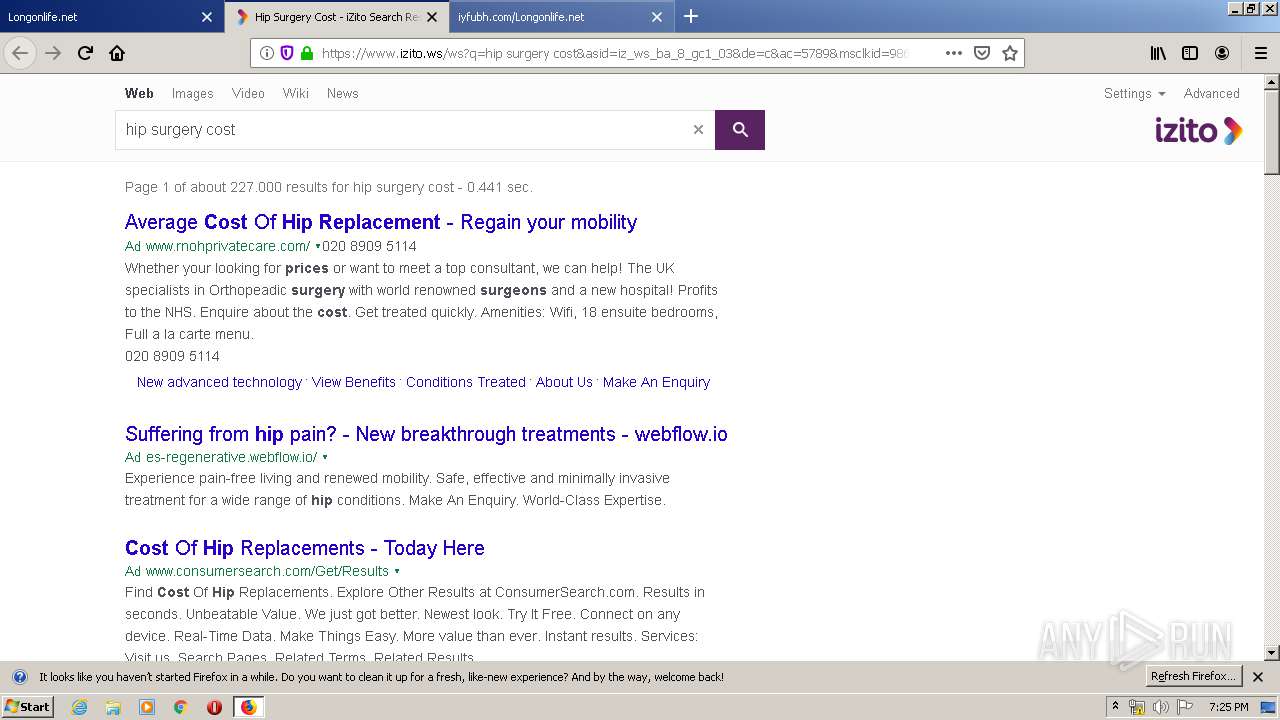Open Suffering from hip pain result
This screenshot has height=720, width=1280.
[x=426, y=434]
